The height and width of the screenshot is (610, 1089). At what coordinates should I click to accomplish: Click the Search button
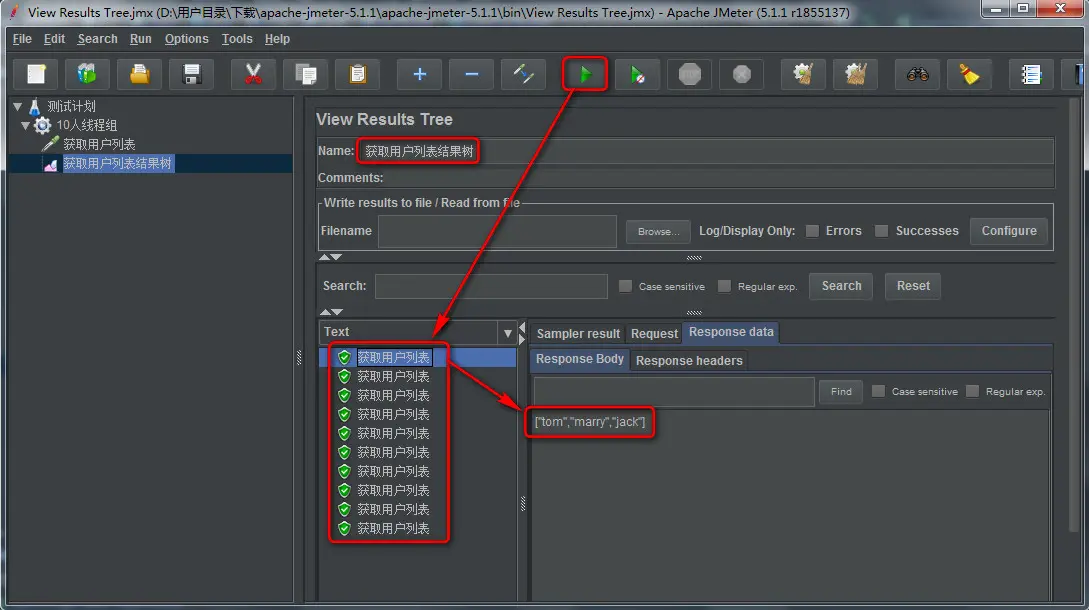841,286
